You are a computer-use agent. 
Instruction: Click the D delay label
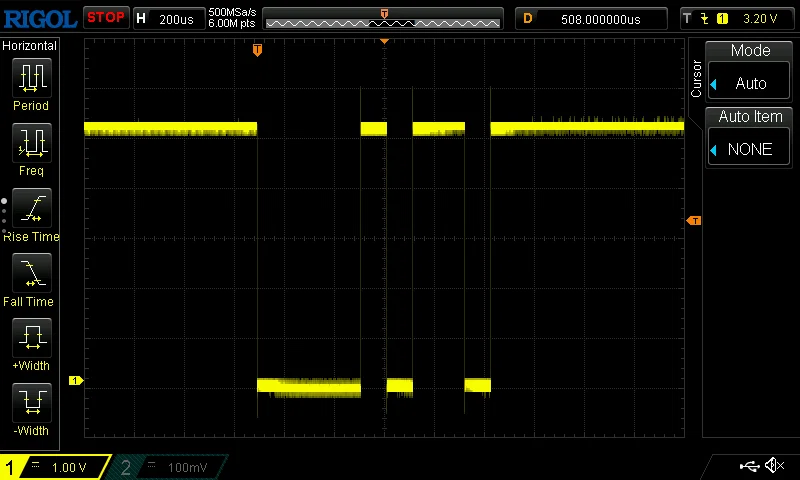528,19
